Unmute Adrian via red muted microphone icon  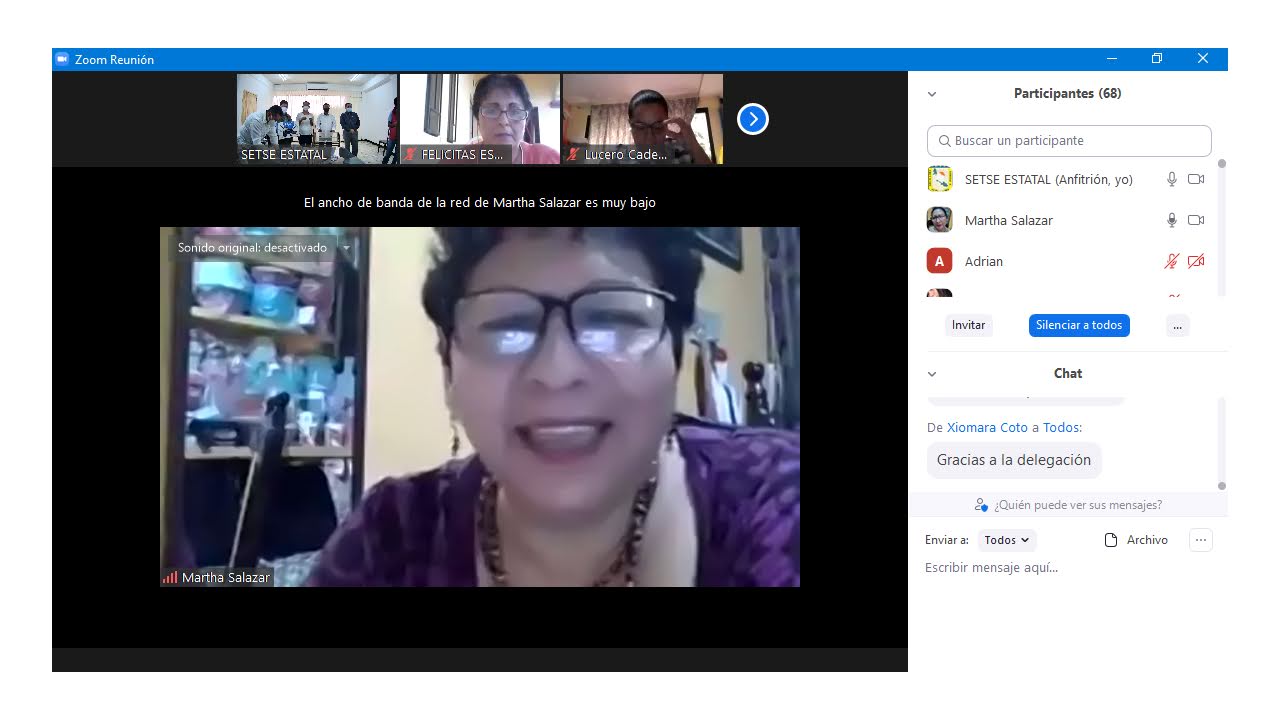click(x=1172, y=261)
